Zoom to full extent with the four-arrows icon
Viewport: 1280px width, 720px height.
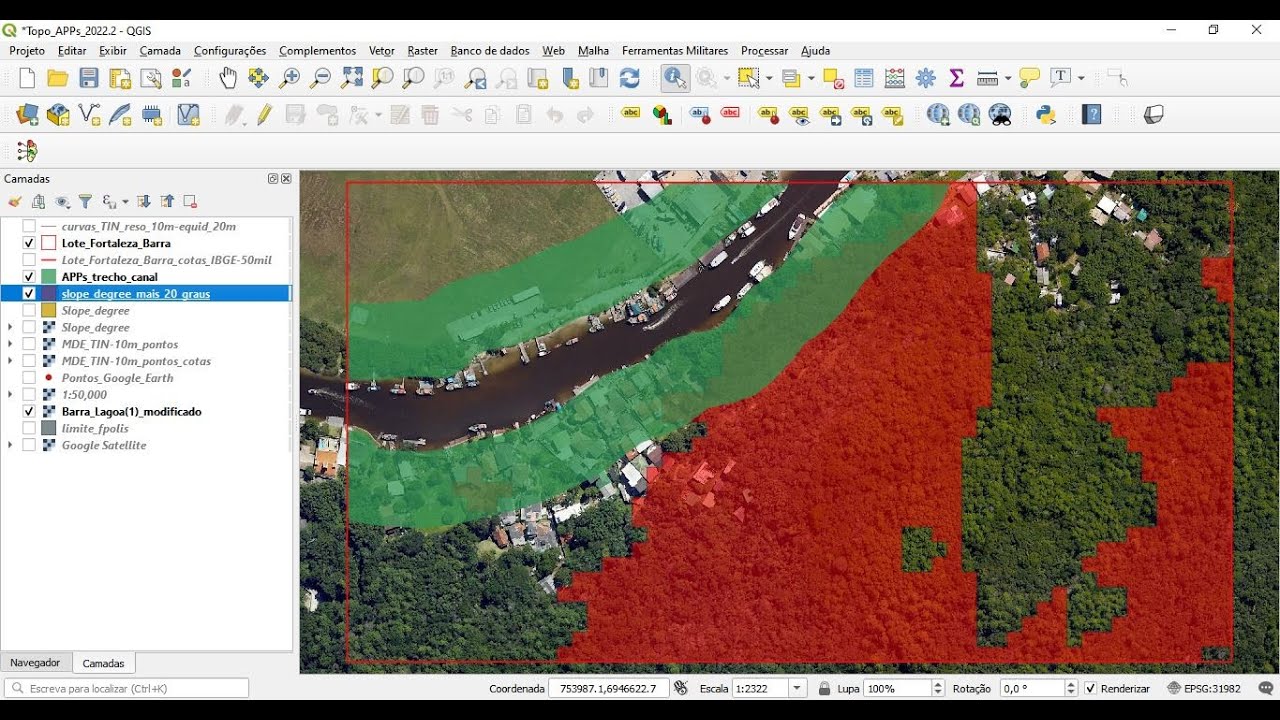(352, 78)
